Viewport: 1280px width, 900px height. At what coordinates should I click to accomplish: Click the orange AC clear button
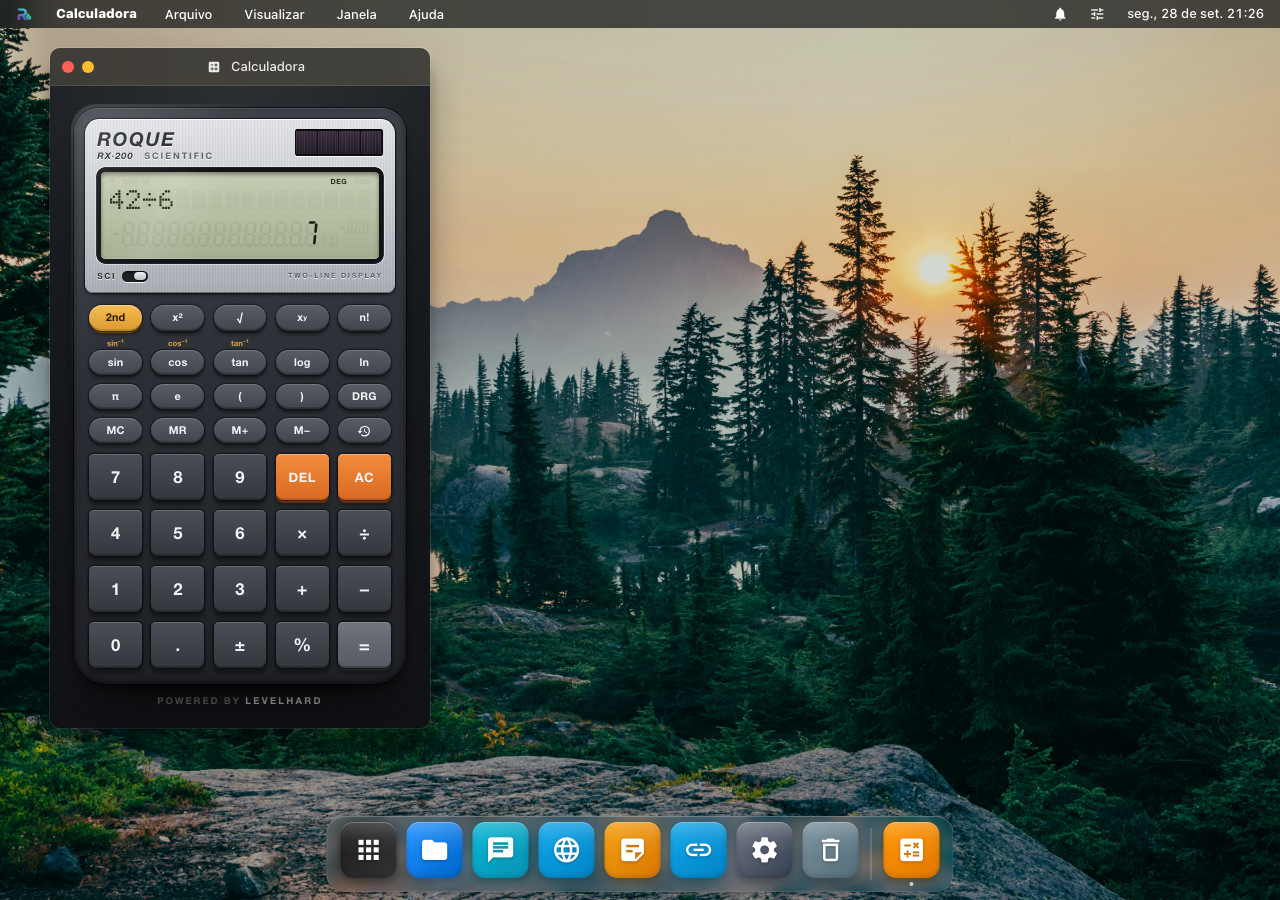pyautogui.click(x=364, y=477)
